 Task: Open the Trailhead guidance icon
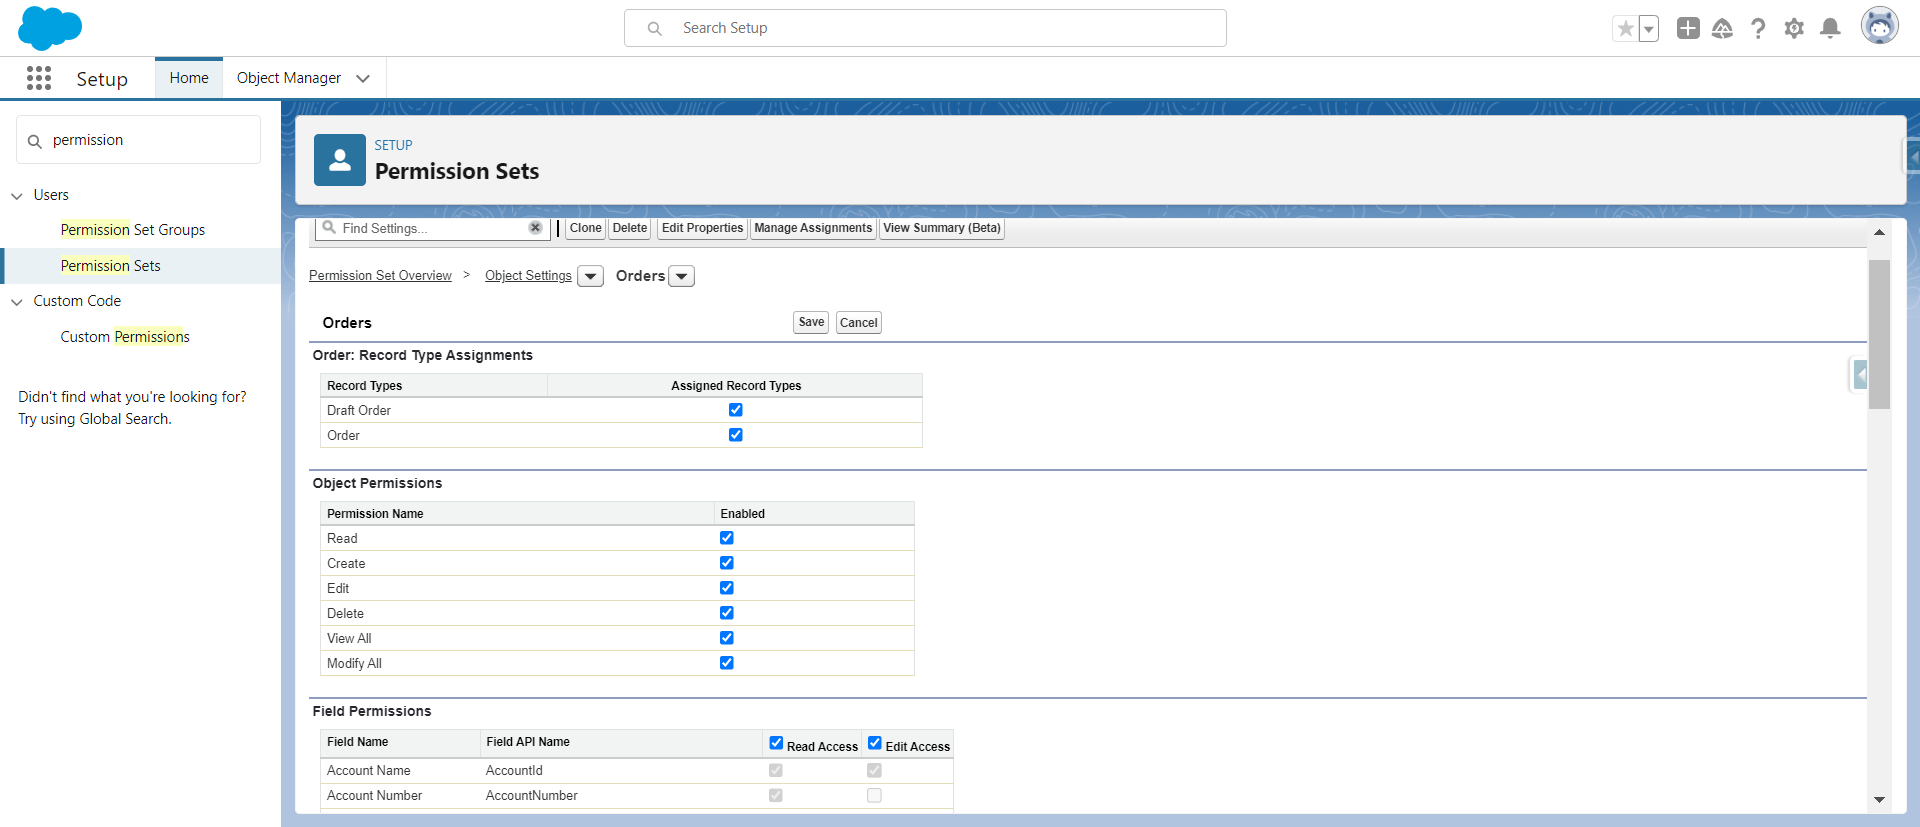tap(1722, 29)
